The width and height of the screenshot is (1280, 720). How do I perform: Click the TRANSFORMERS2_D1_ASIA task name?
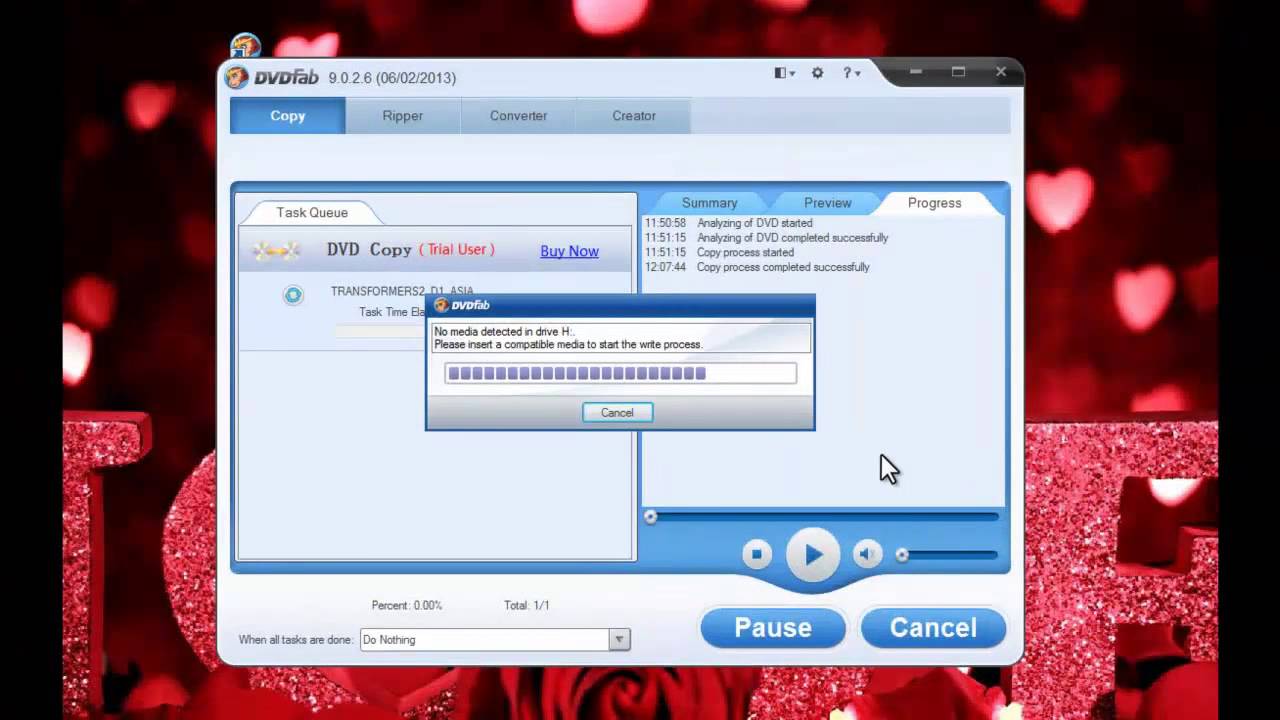(x=402, y=290)
